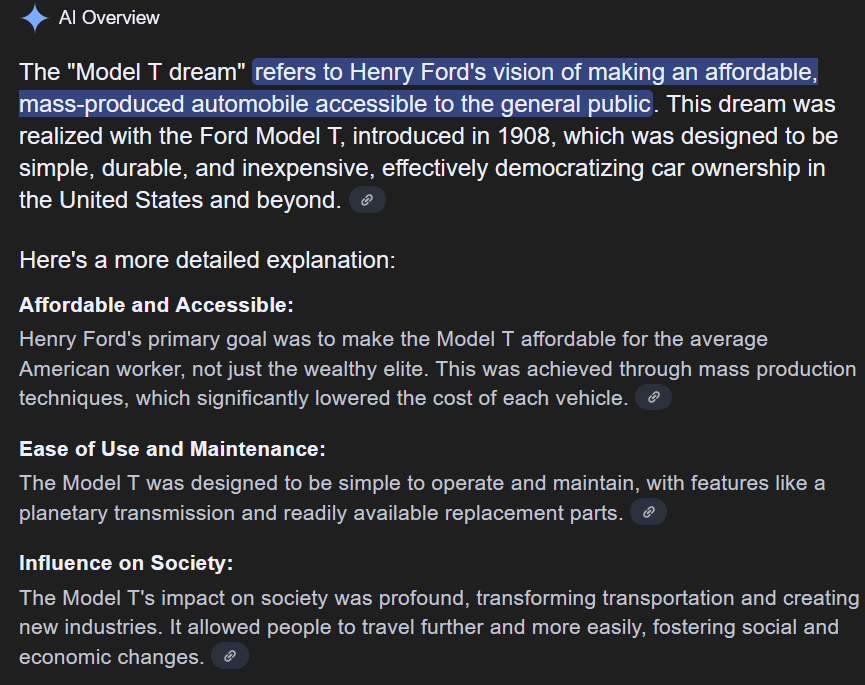Click the phrase "transforming transportation"
Viewport: 865px width, 685px height.
click(x=605, y=598)
